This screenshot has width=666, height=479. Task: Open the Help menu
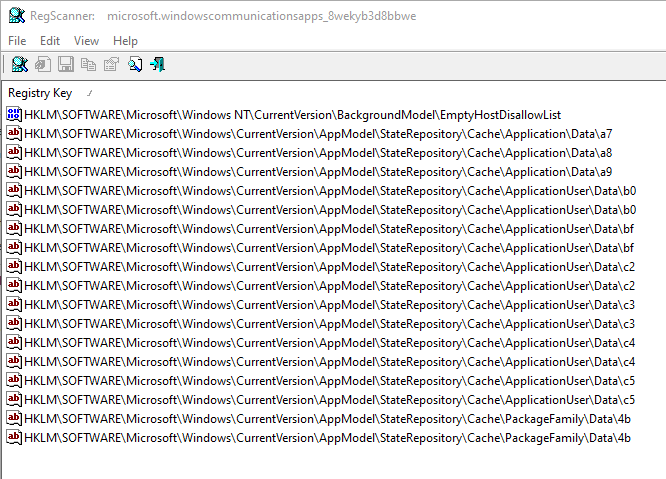point(125,41)
